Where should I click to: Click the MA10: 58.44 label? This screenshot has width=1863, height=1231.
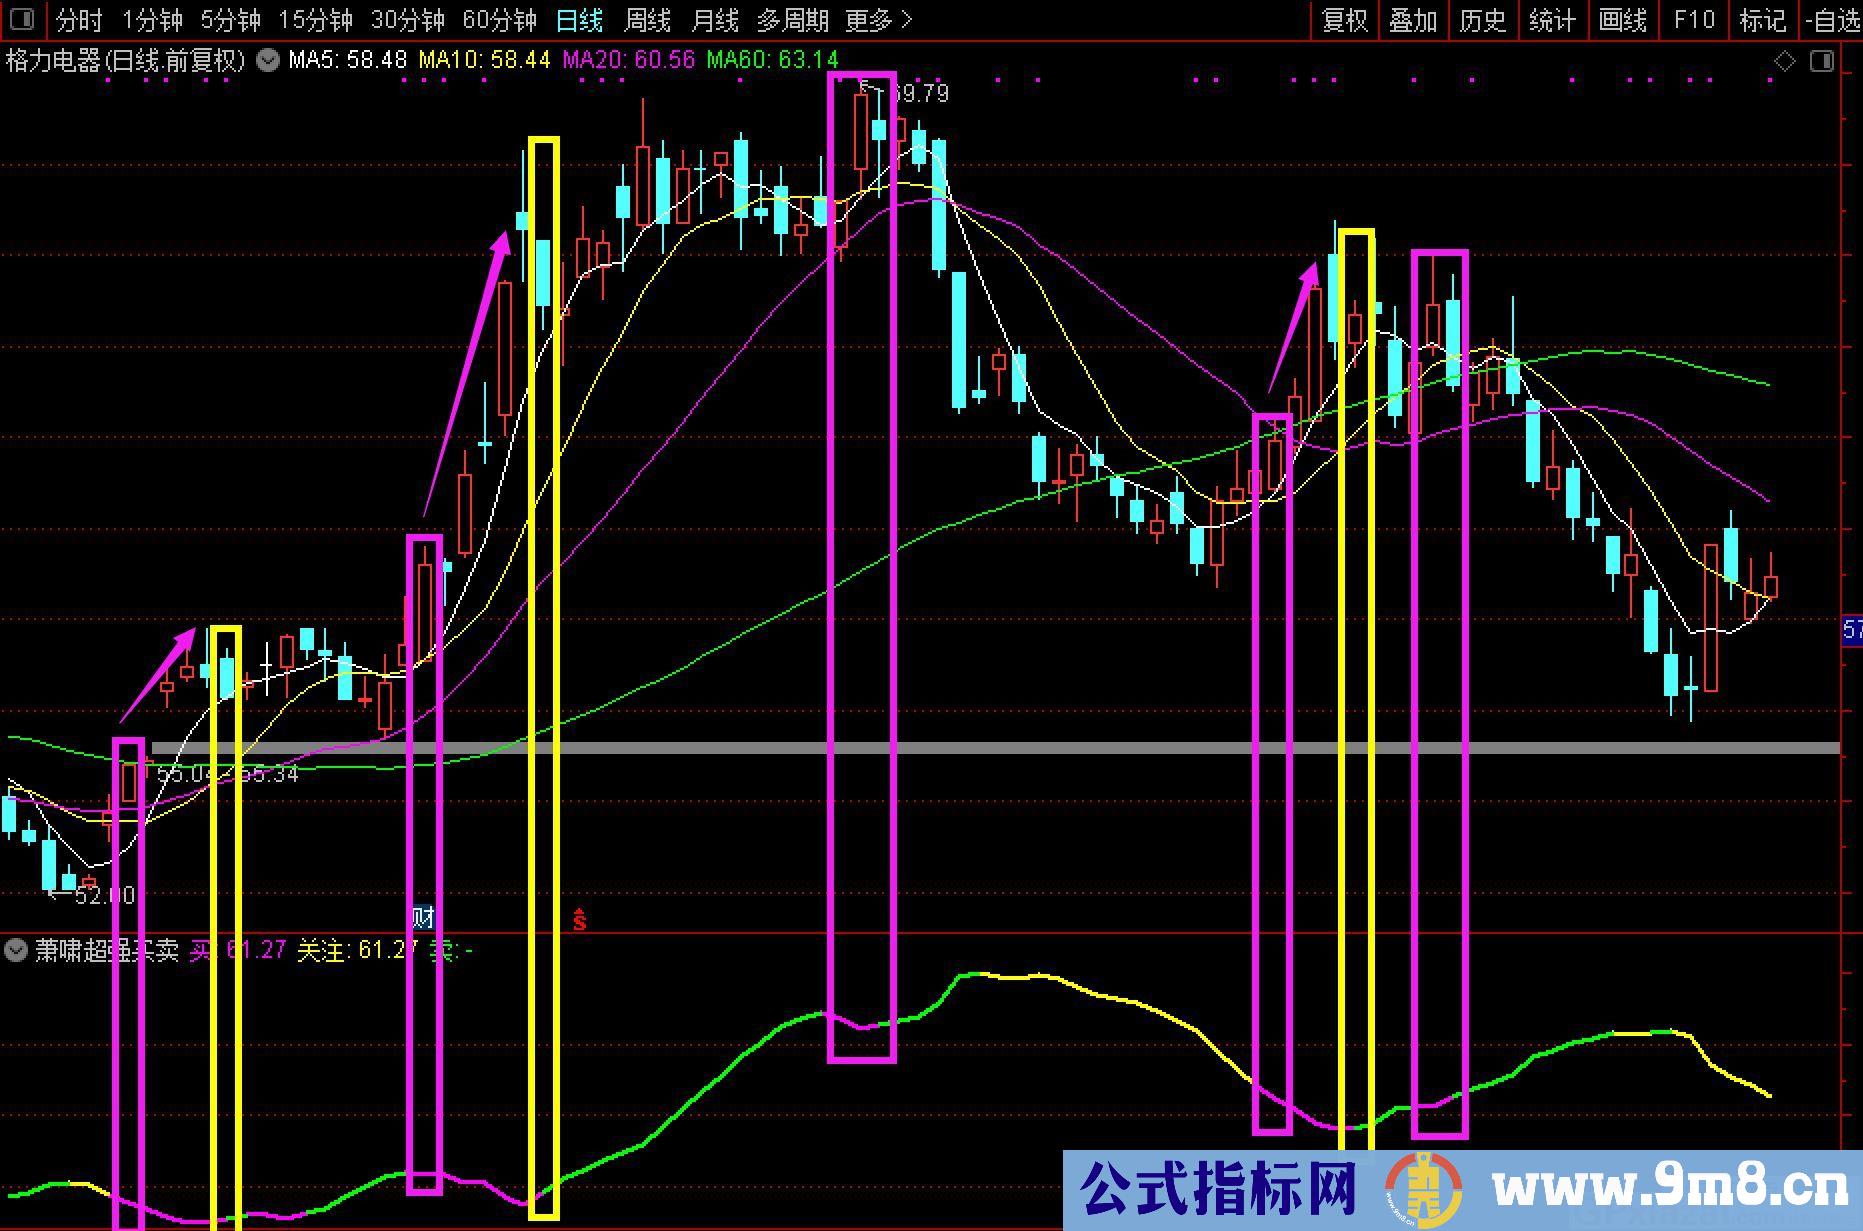click(484, 60)
